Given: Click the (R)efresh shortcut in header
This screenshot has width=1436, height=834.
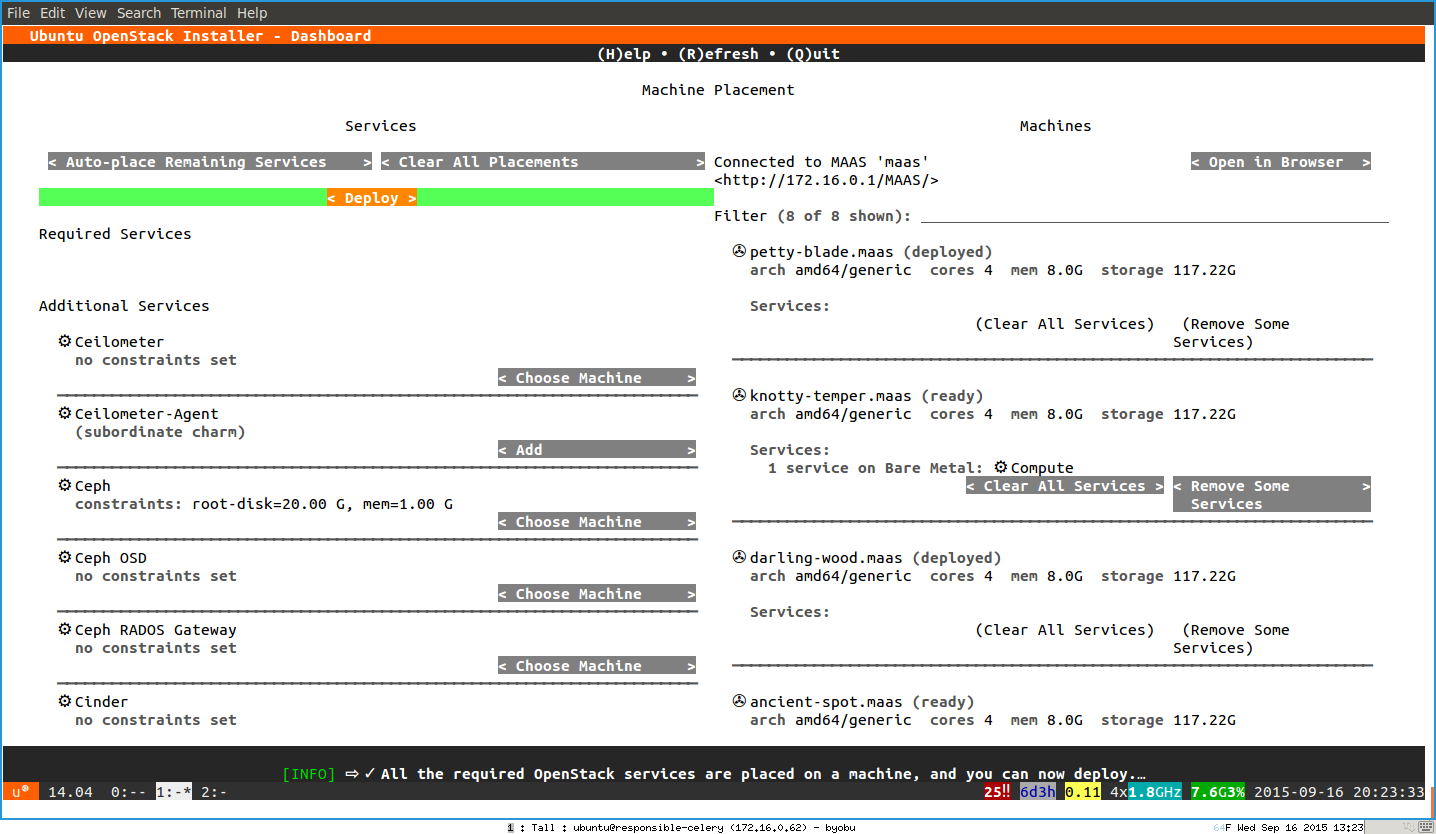Looking at the screenshot, I should 718,54.
